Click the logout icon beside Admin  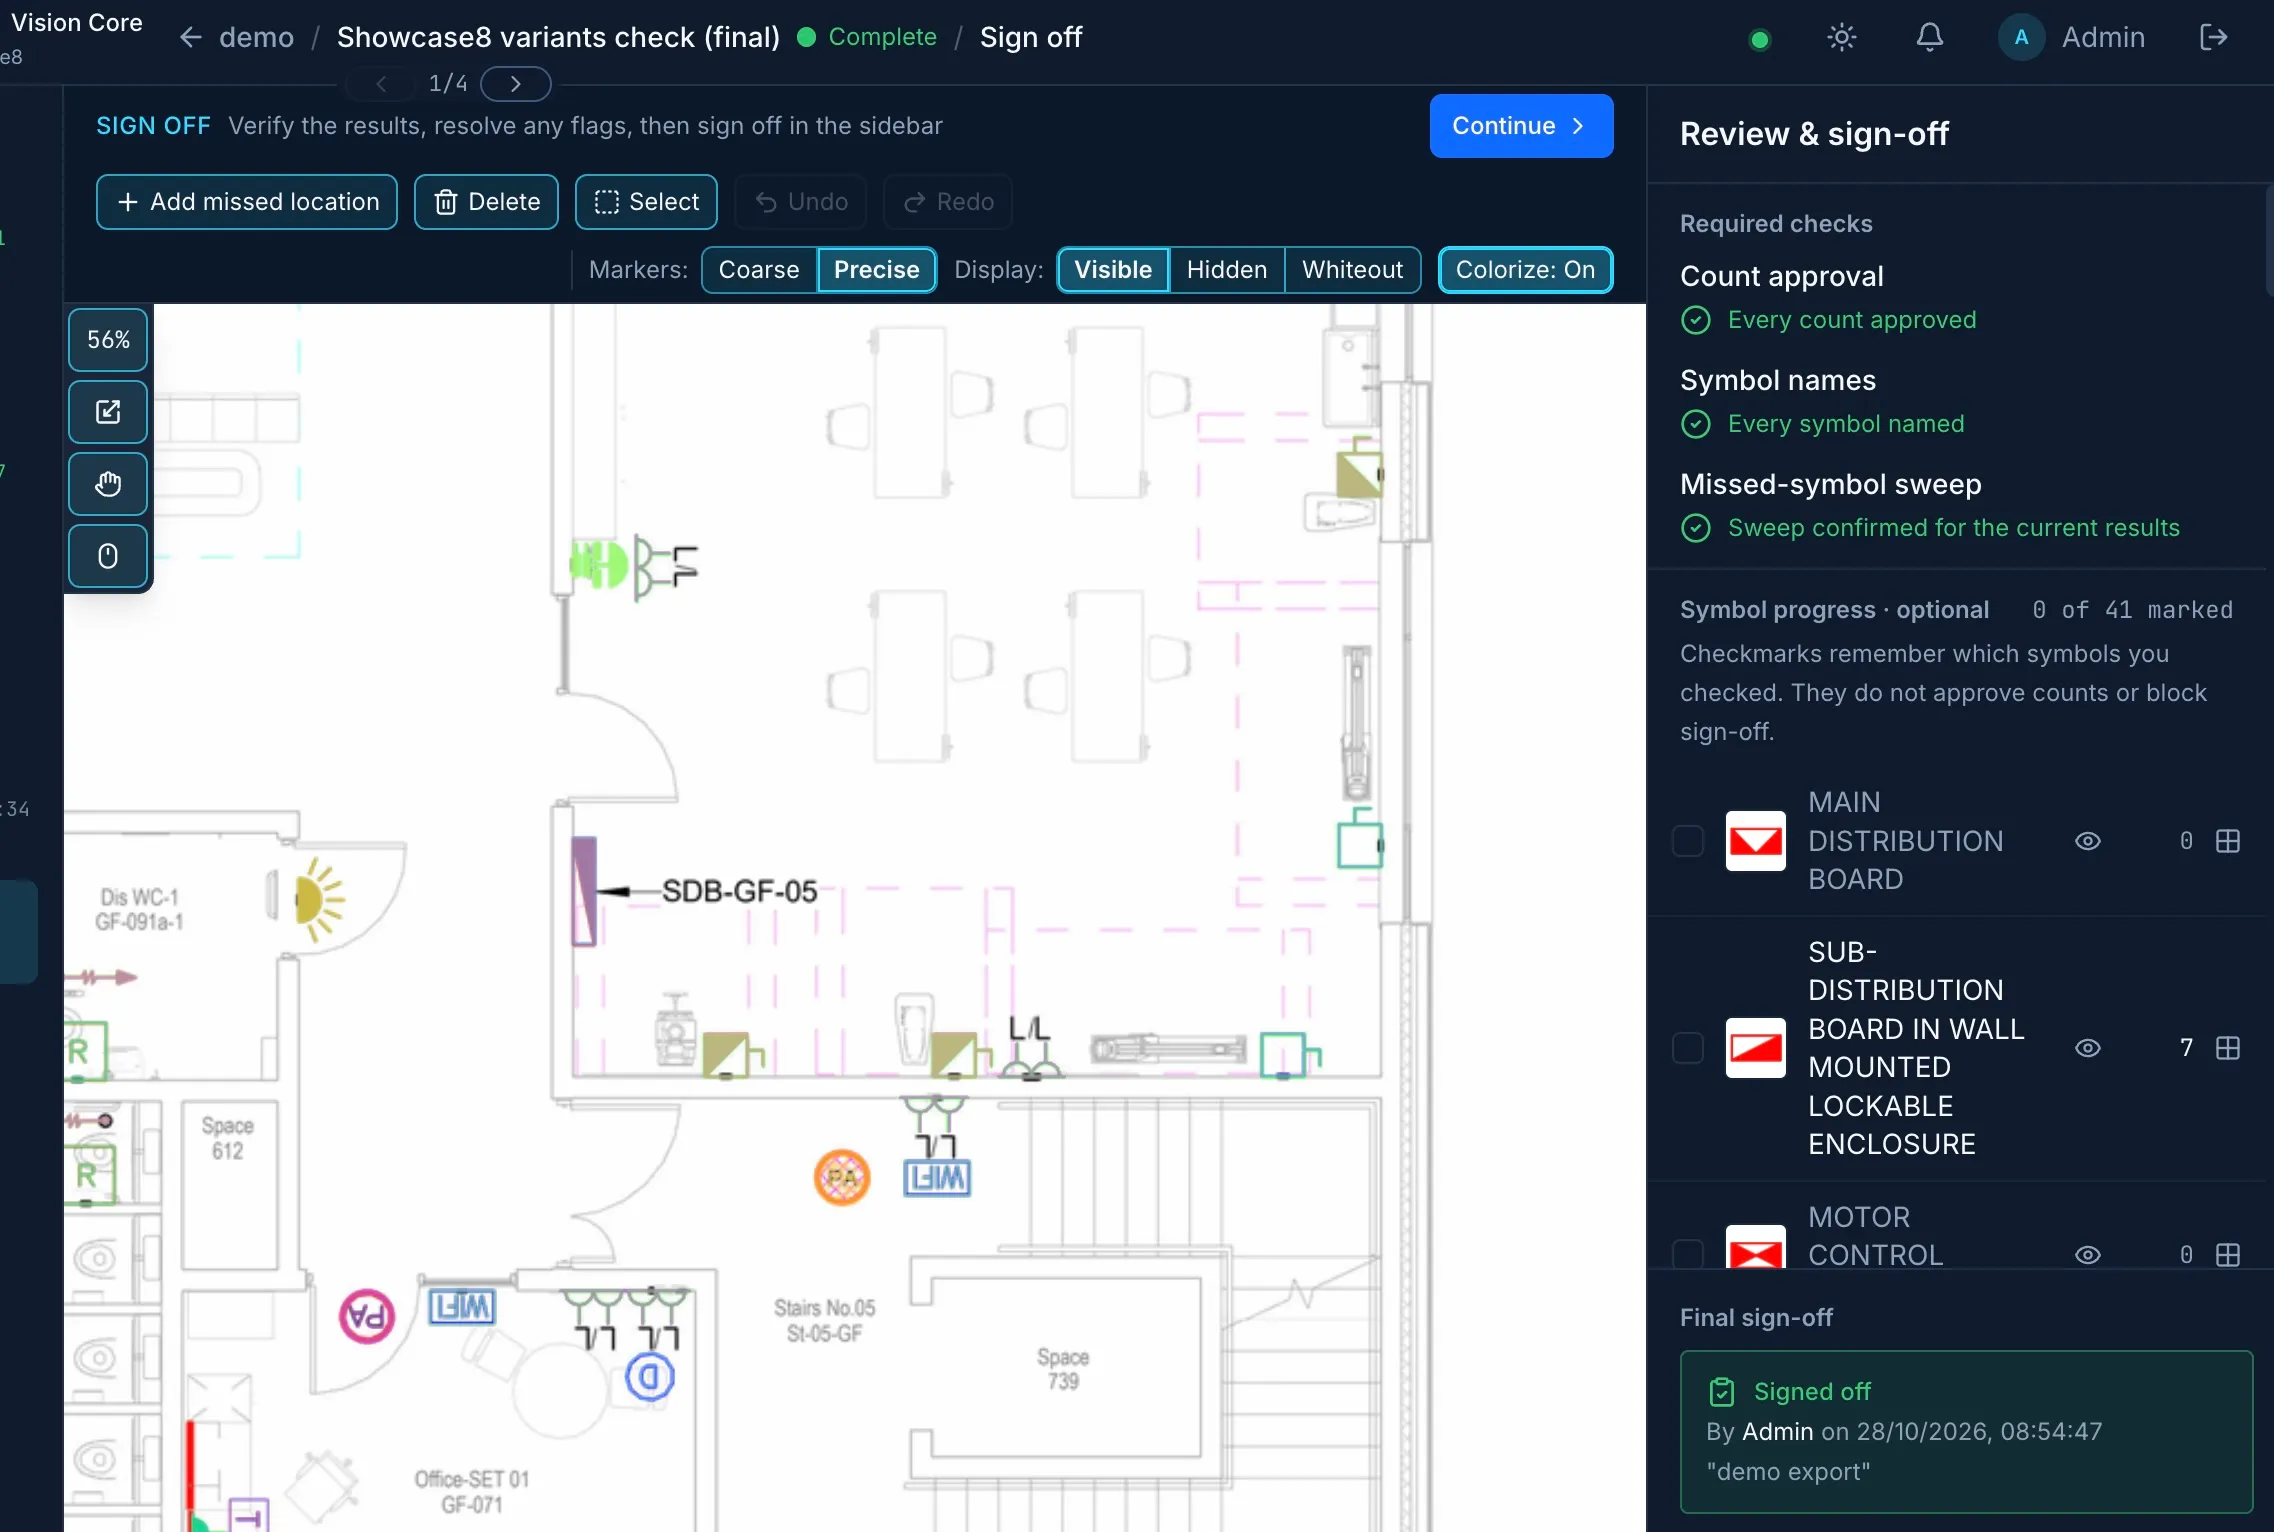(2214, 38)
